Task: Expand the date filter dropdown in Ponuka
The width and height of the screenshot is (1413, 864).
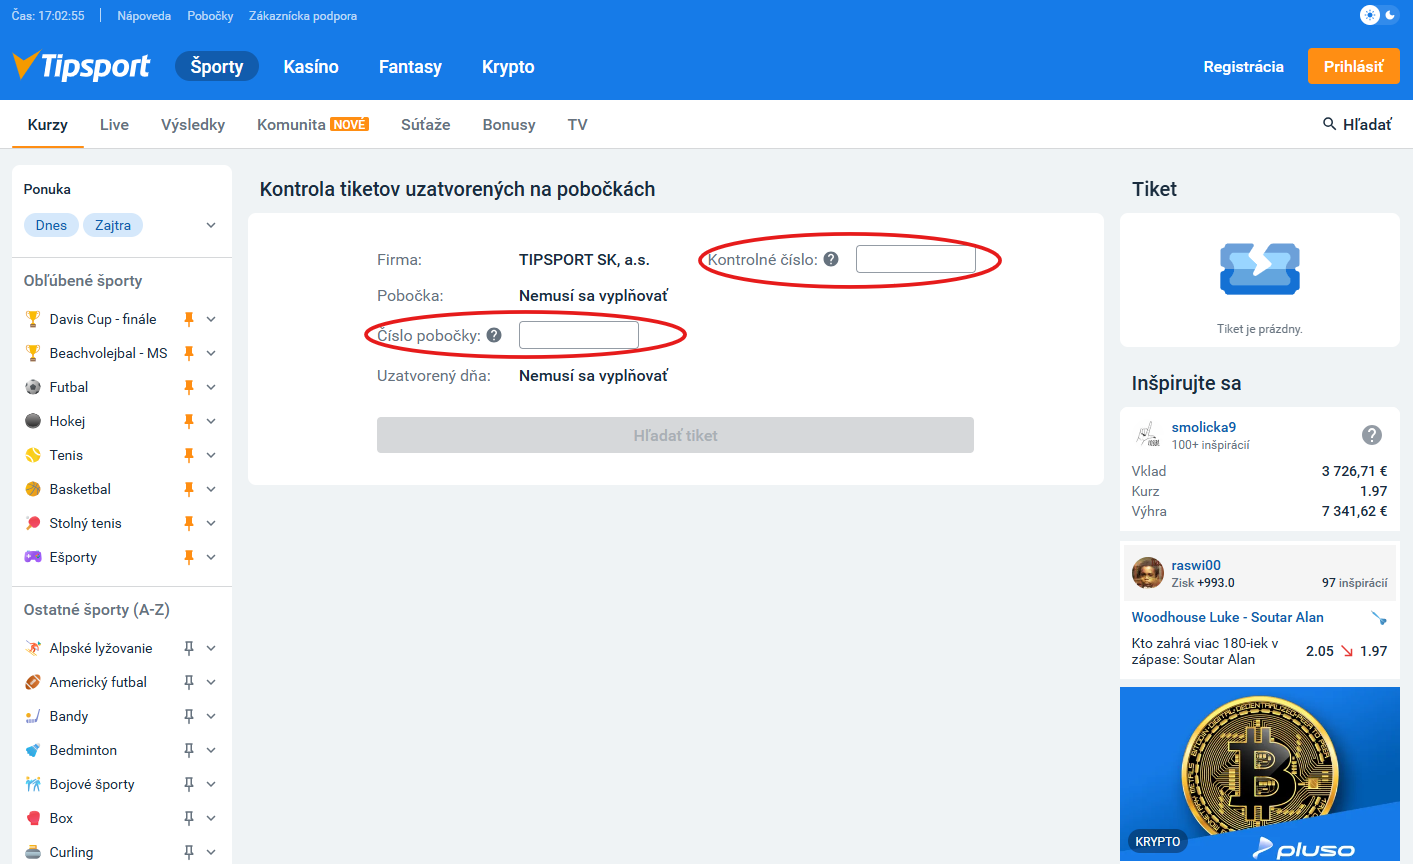Action: click(211, 225)
